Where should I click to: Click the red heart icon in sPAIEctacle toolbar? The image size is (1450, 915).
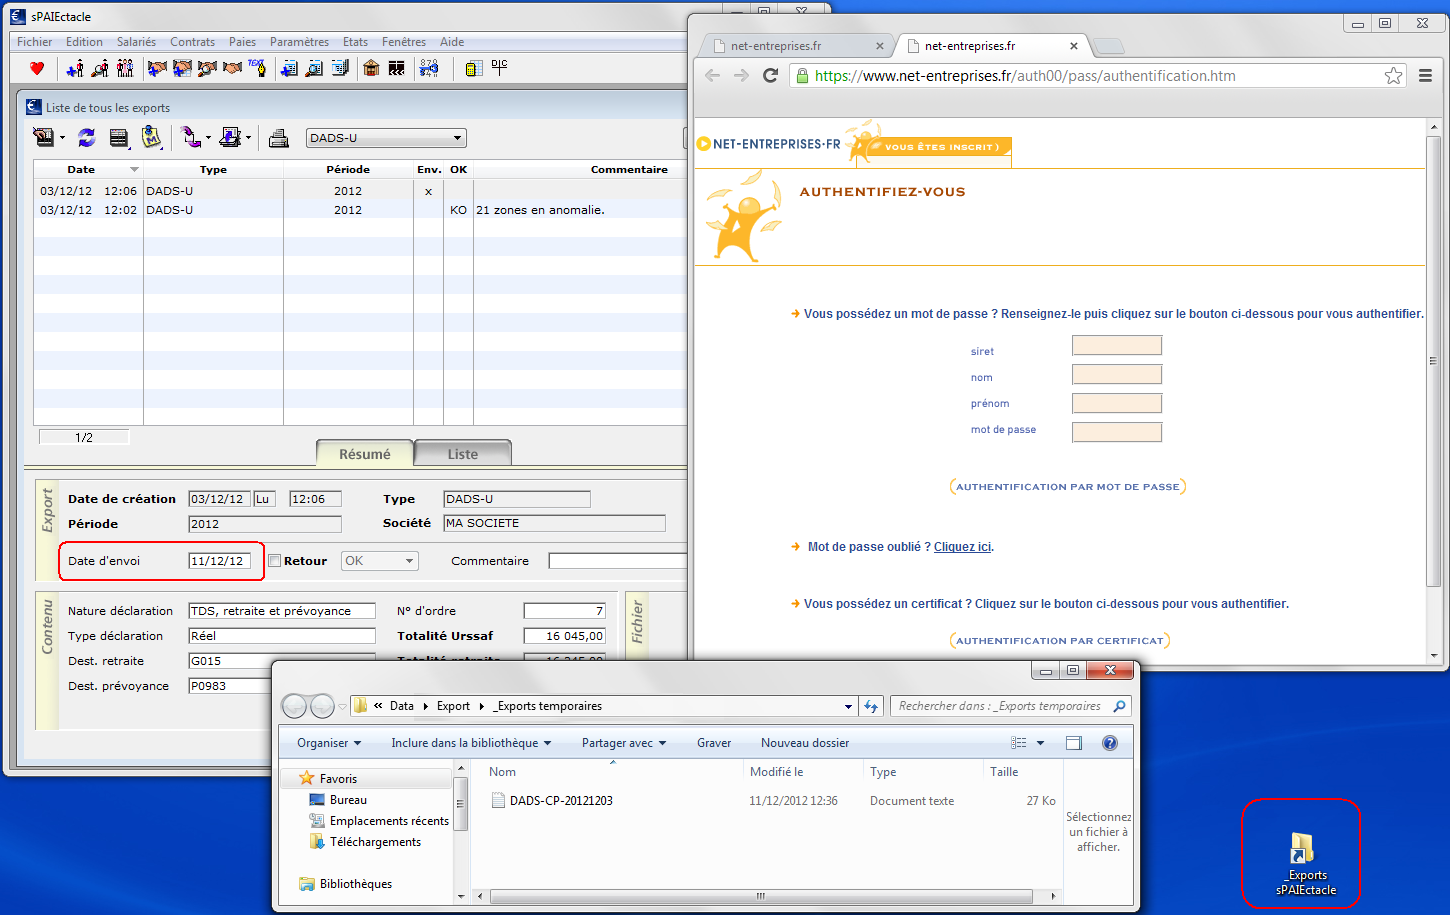click(x=37, y=68)
